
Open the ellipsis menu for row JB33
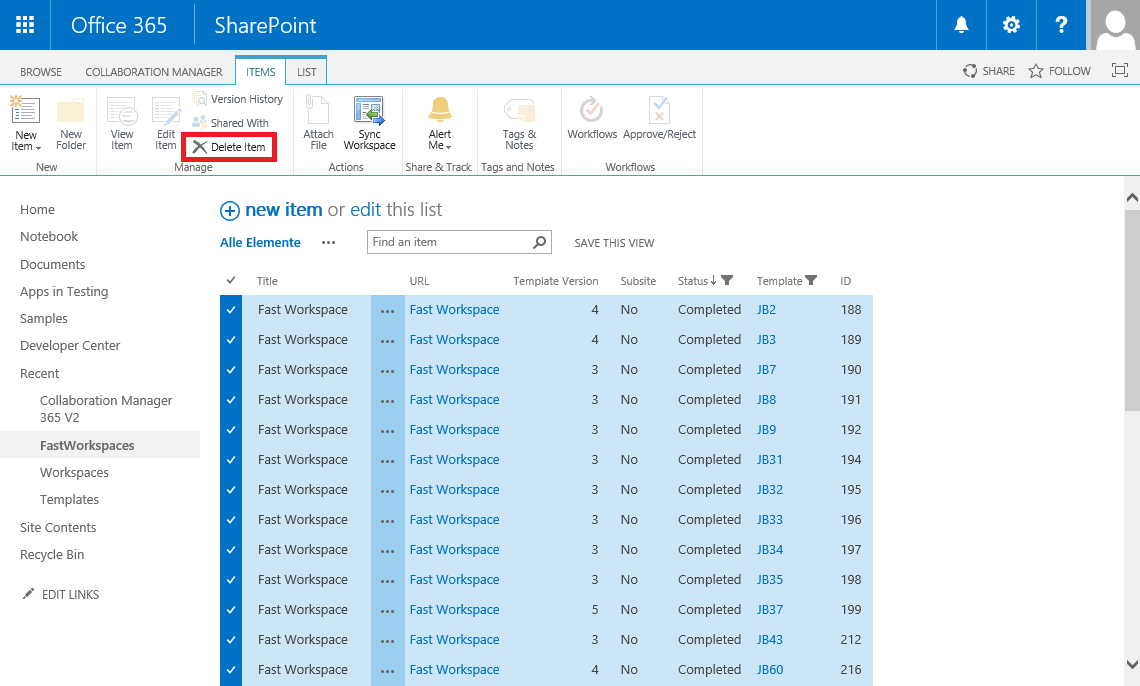(388, 520)
